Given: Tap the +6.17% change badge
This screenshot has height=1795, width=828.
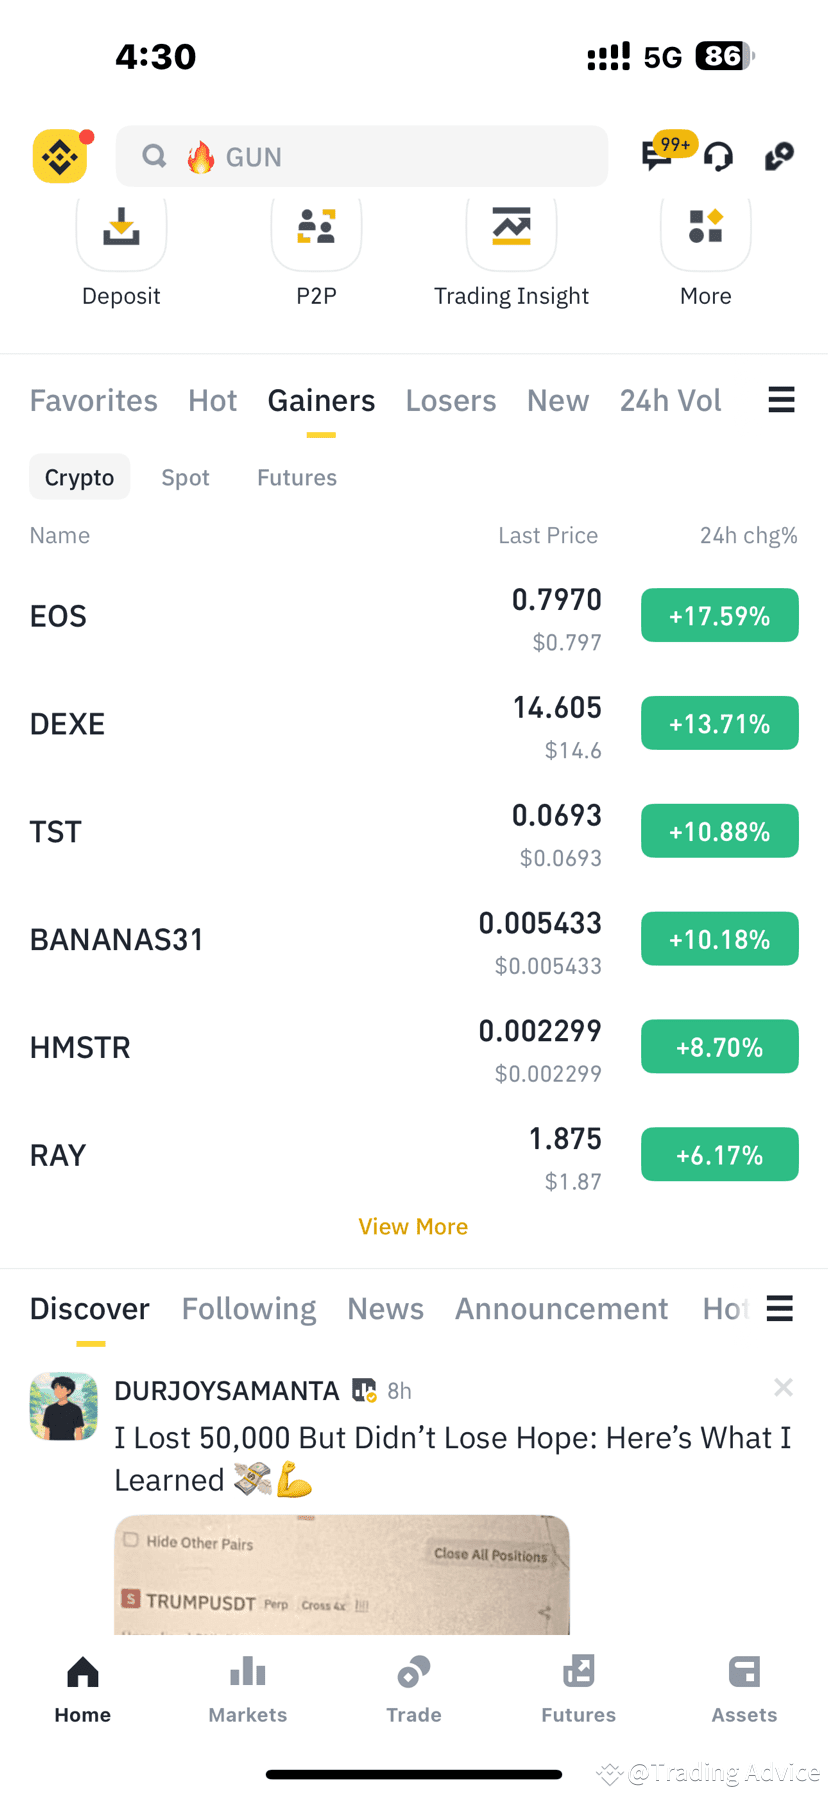Looking at the screenshot, I should click(719, 1155).
